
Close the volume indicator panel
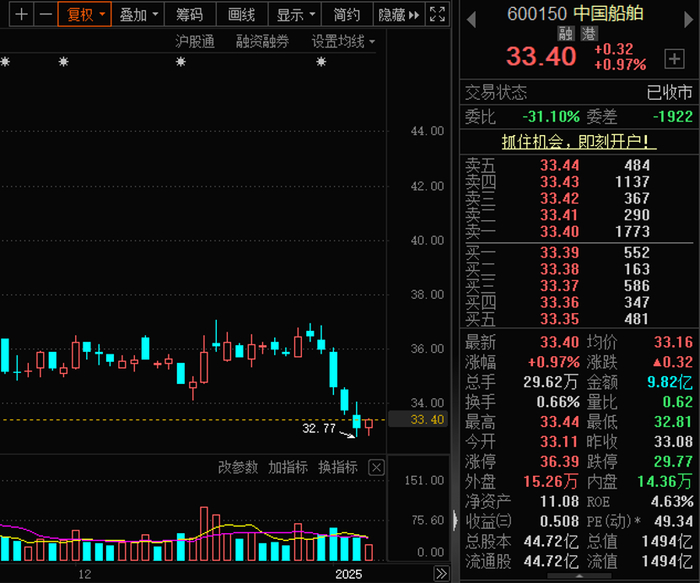point(376,467)
